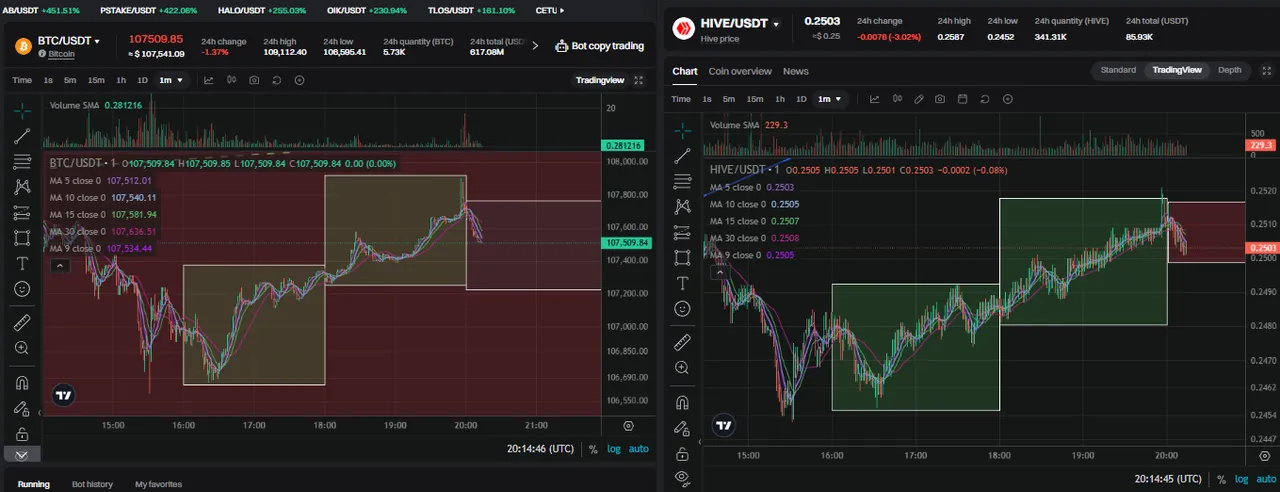The image size is (1280, 492).
Task: Toggle log scale on BTC chart
Action: point(613,449)
